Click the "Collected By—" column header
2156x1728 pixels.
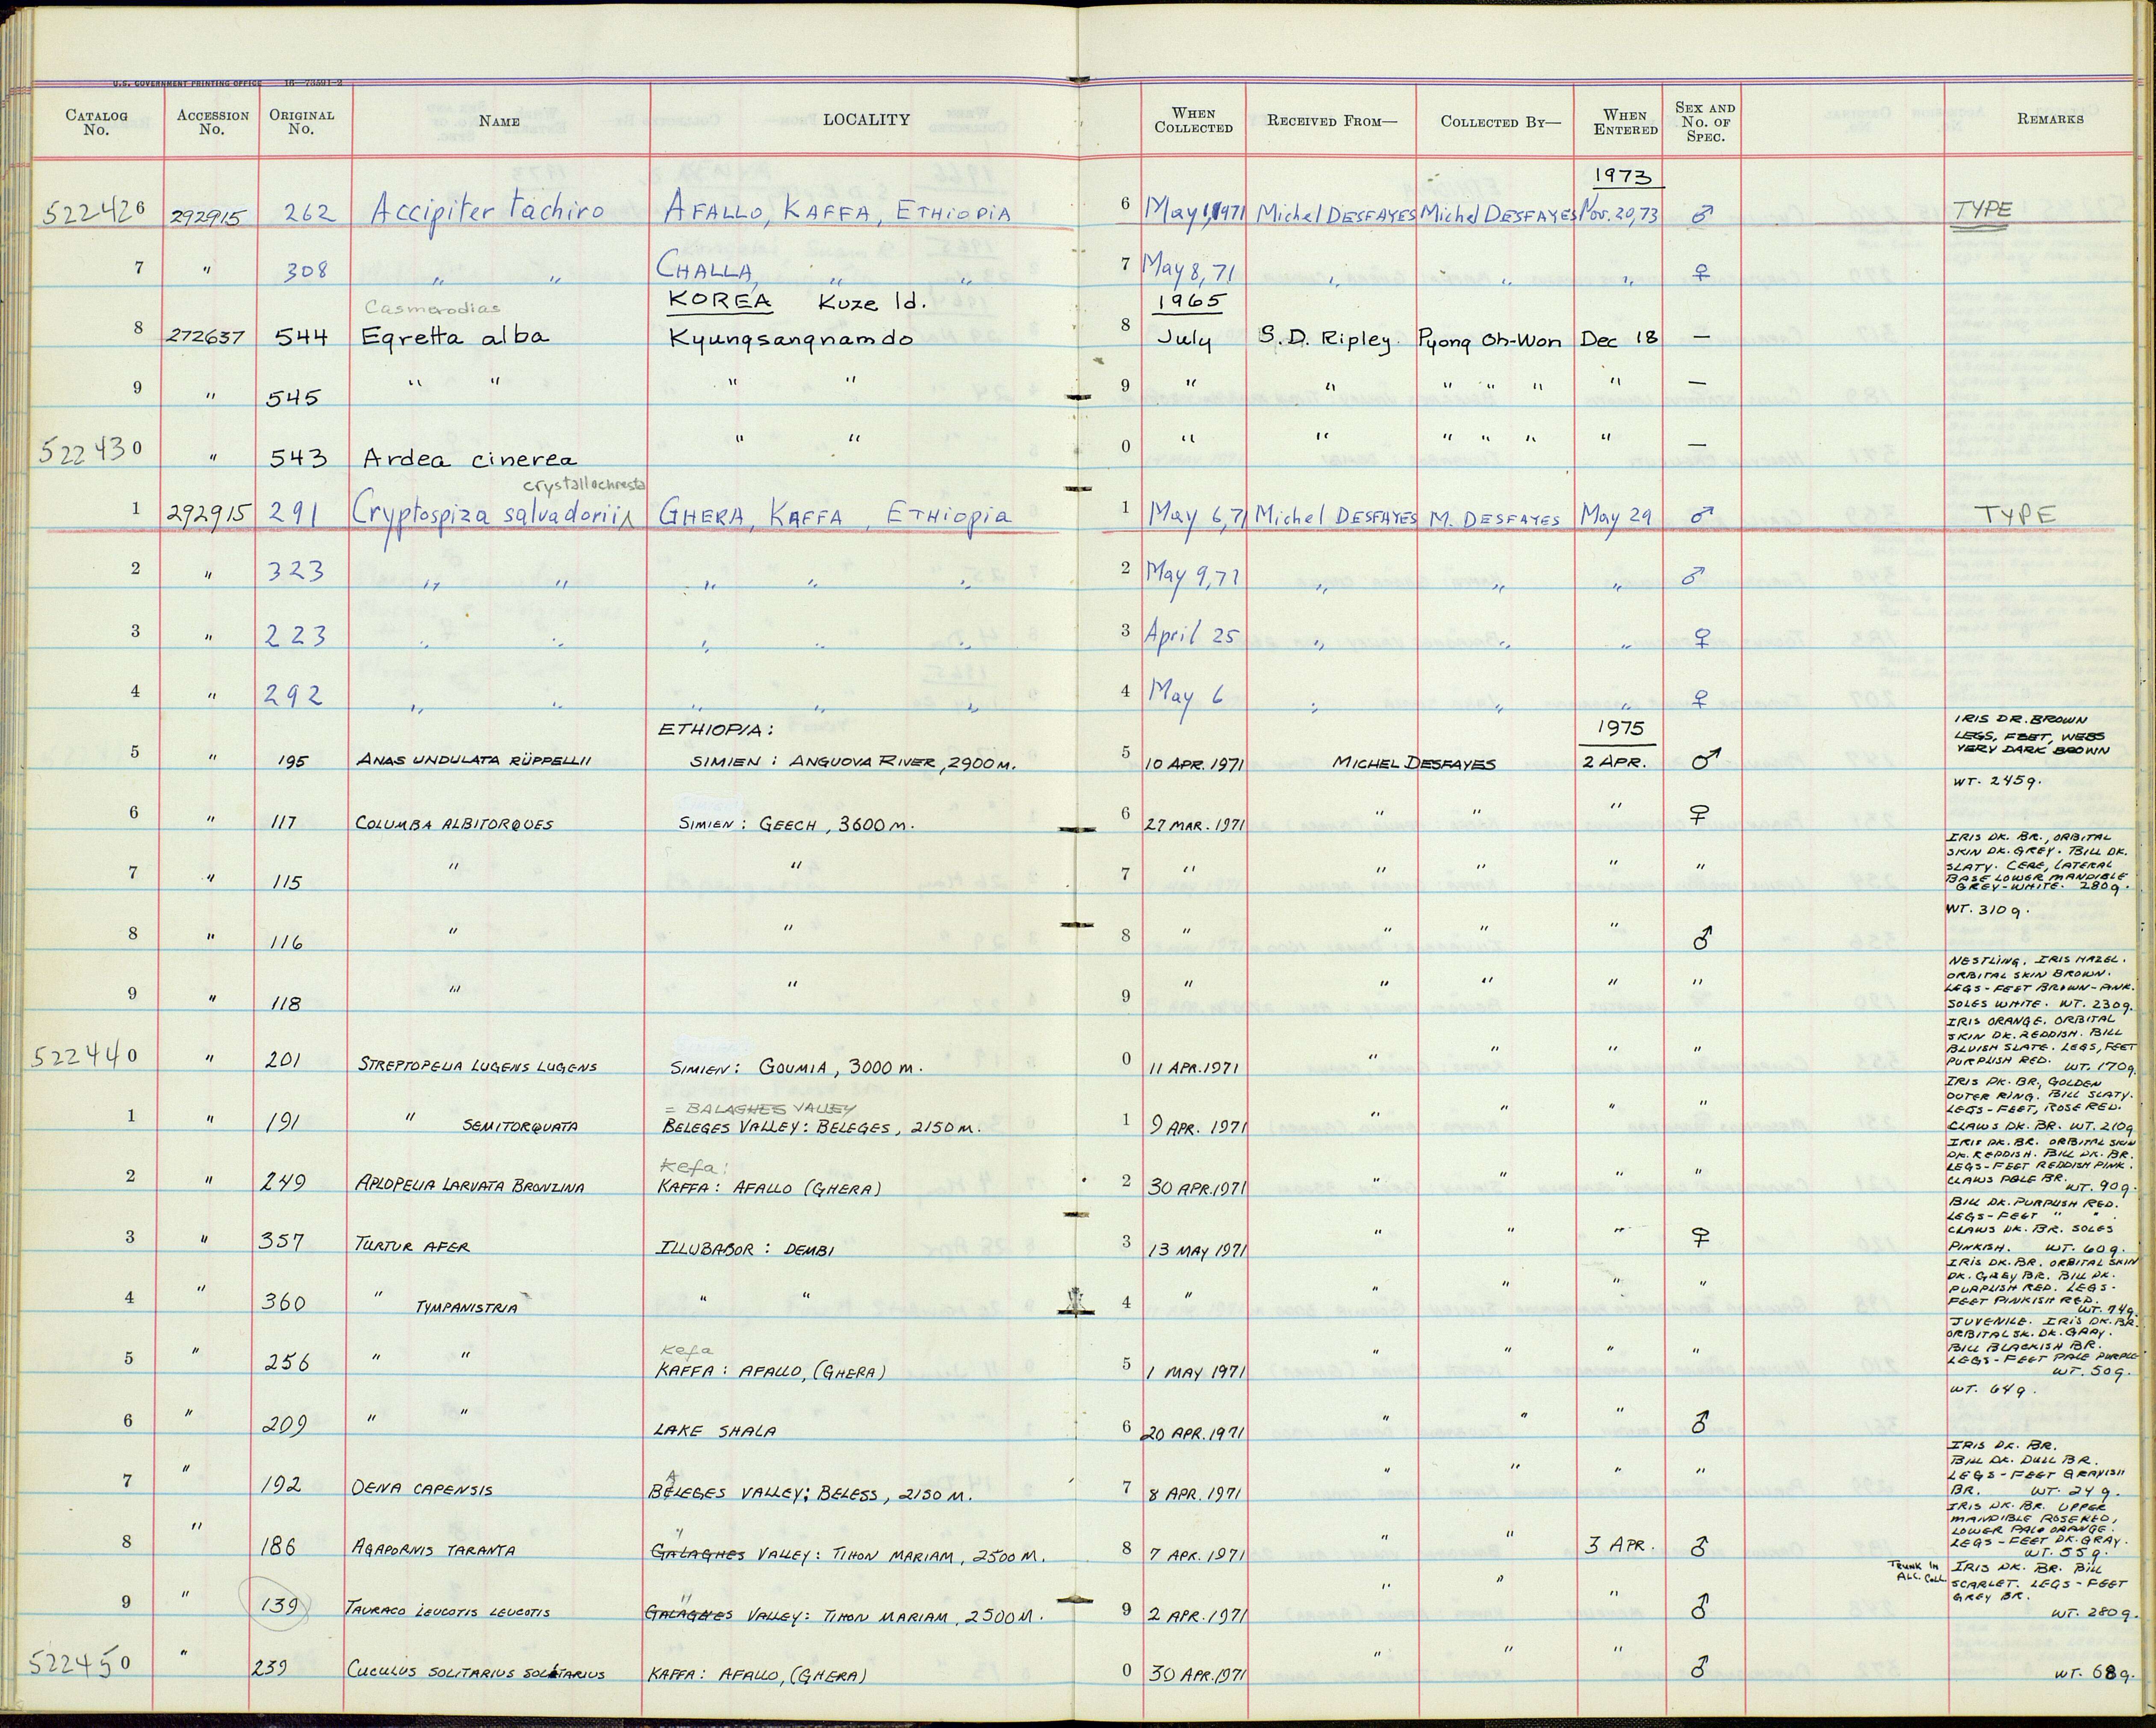tap(1500, 122)
